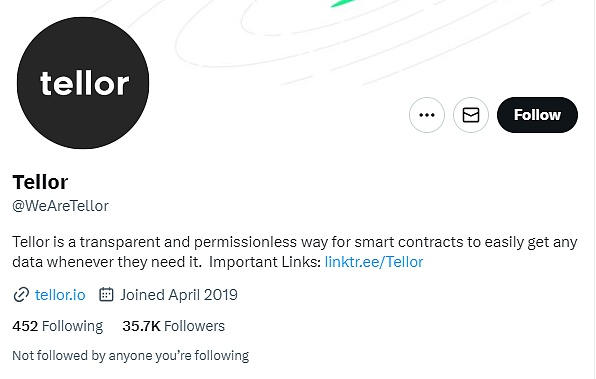Click the chain link icon beside tellor.io
596x379 pixels.
tap(21, 295)
